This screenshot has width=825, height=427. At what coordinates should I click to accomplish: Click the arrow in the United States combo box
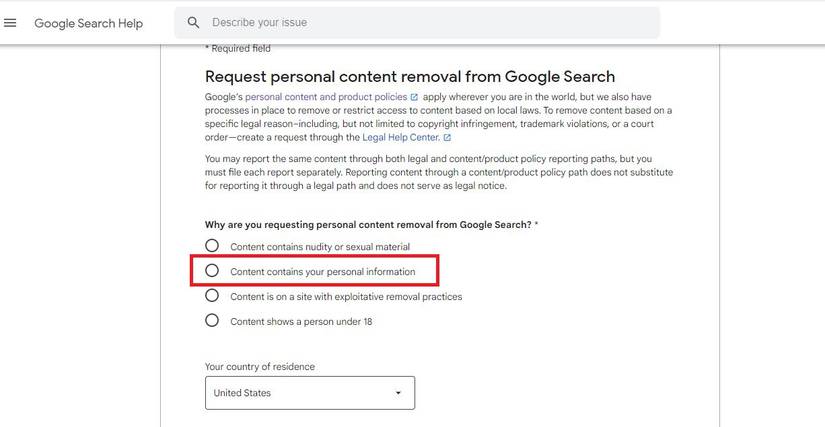pyautogui.click(x=398, y=393)
